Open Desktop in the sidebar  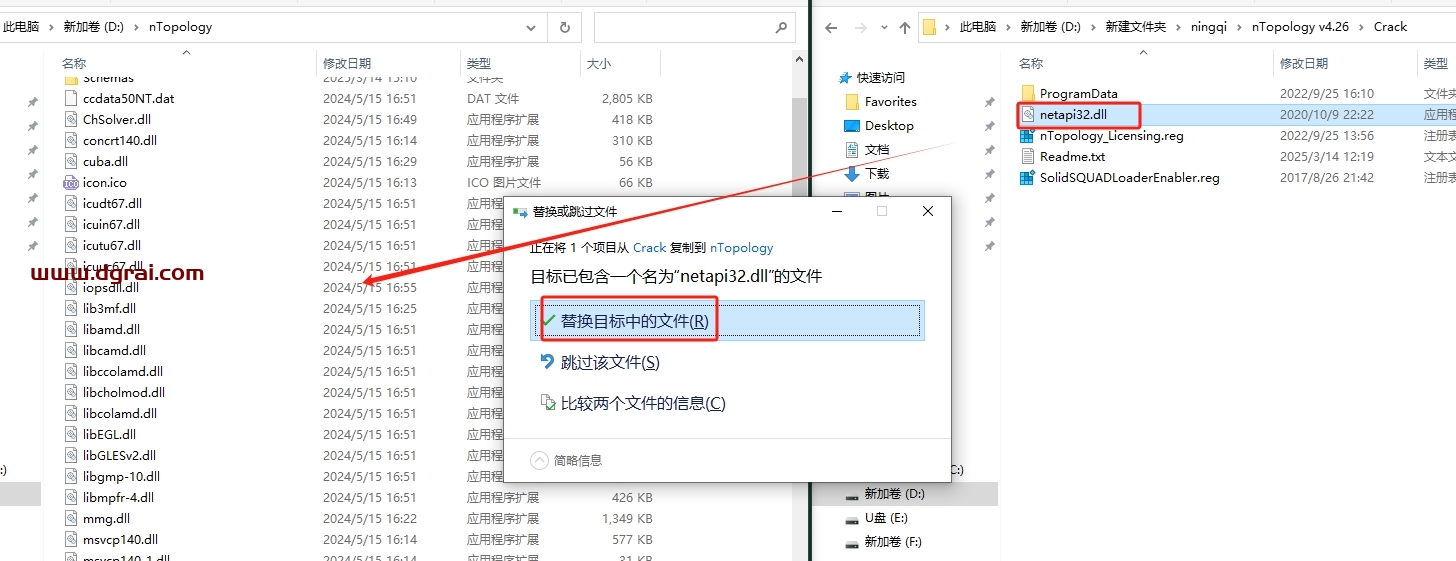click(889, 125)
